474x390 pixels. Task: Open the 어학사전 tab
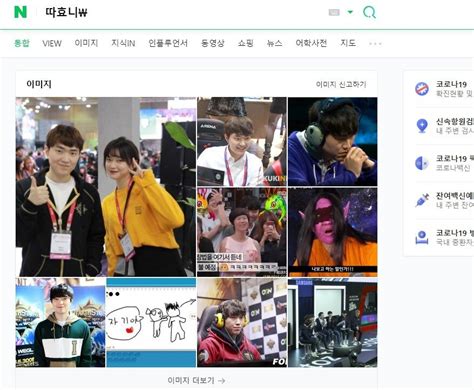tap(311, 43)
